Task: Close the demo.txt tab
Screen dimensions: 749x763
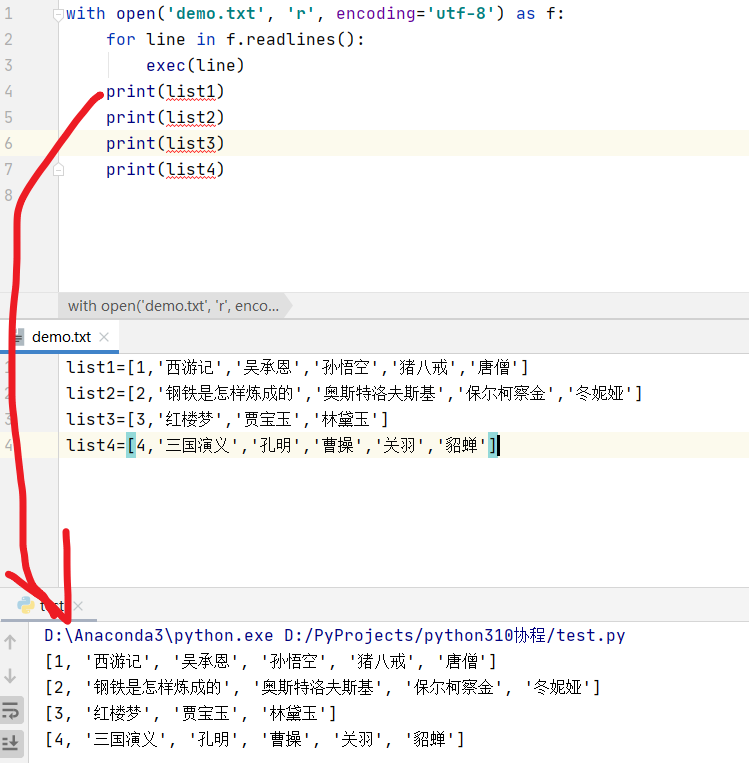Action: click(104, 337)
